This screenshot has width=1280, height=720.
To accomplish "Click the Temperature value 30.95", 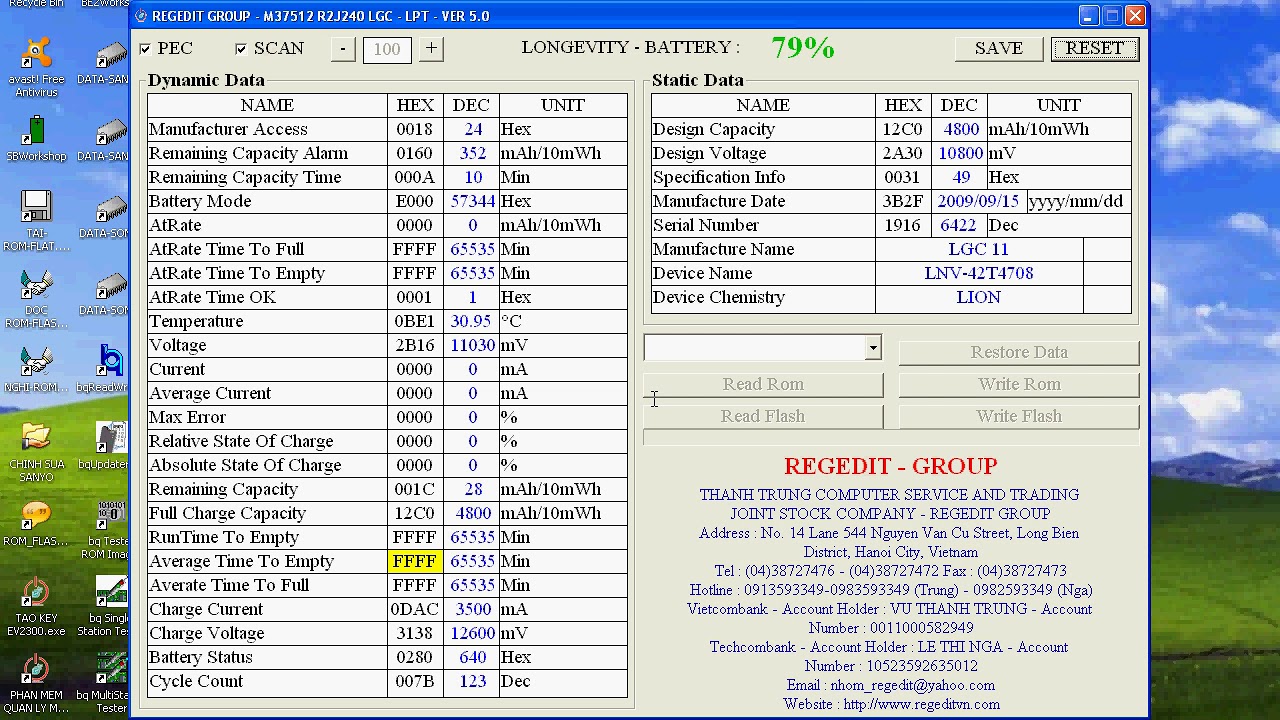I will pyautogui.click(x=471, y=321).
